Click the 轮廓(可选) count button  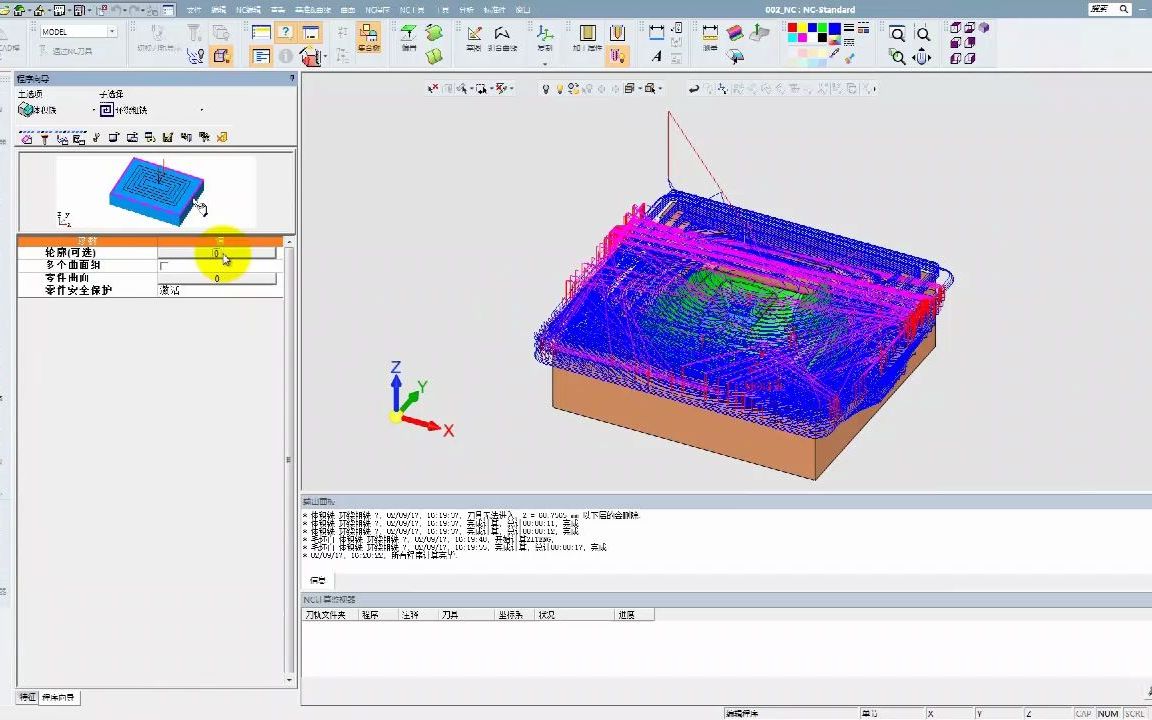pos(216,253)
